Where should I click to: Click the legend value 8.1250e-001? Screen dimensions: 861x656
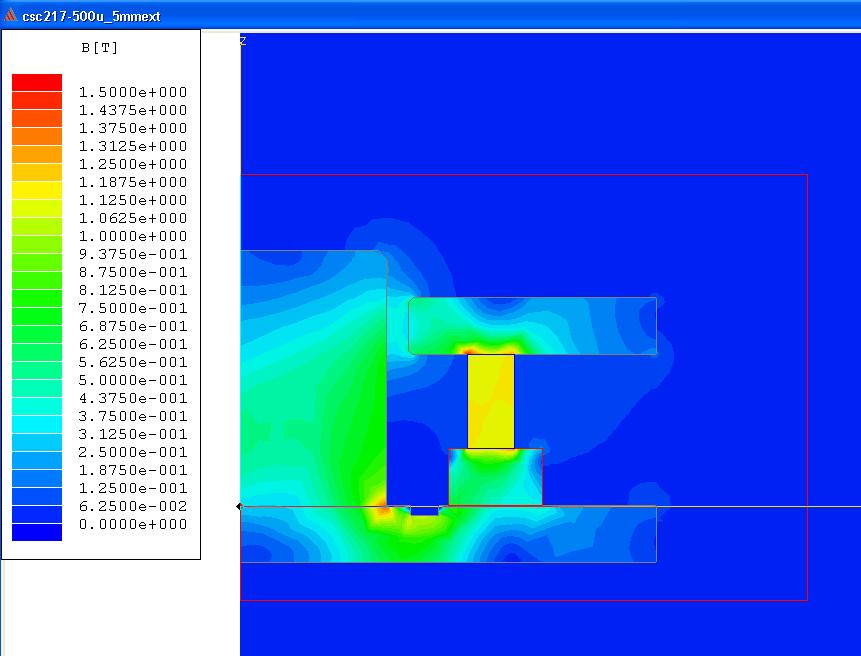coord(133,290)
